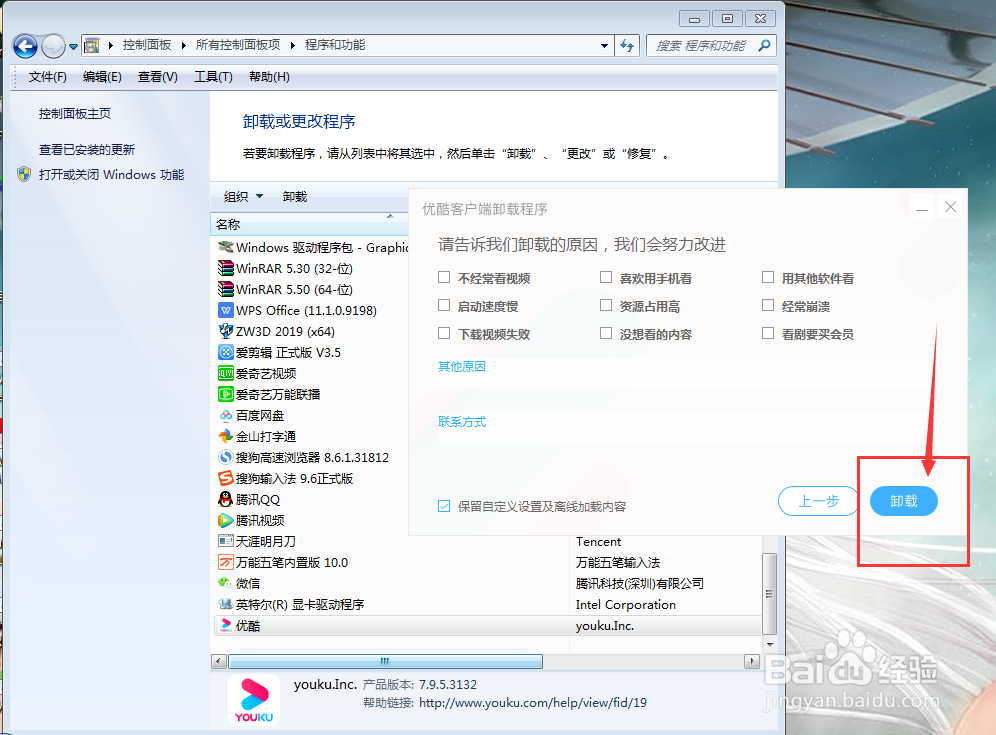The image size is (996, 735).
Task: Check 没想看的内容 reason
Action: 606,334
